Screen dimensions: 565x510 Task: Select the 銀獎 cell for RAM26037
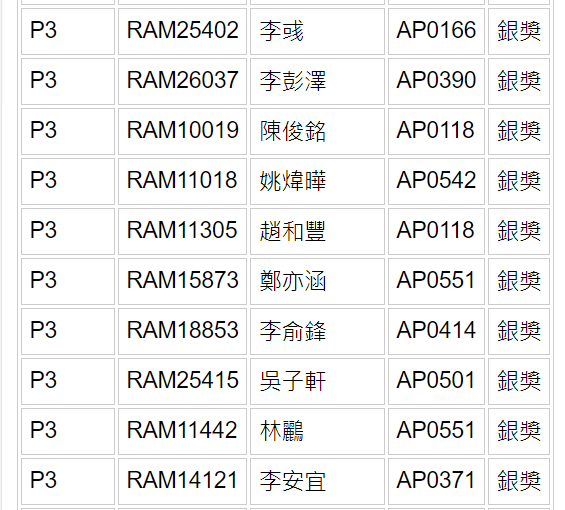(x=519, y=81)
